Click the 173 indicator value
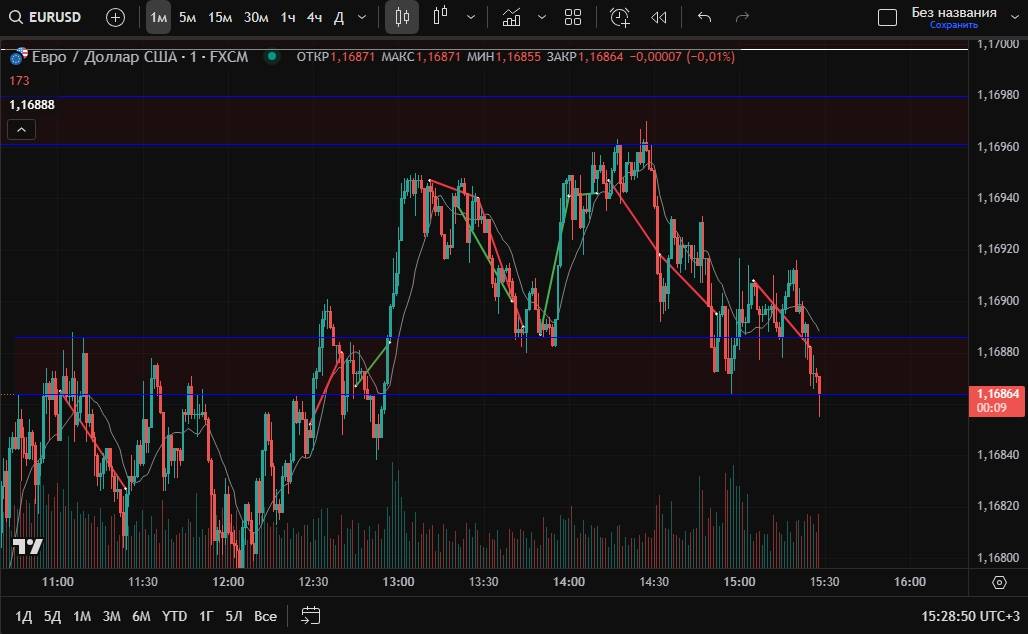The height and width of the screenshot is (634, 1028). pyautogui.click(x=19, y=81)
